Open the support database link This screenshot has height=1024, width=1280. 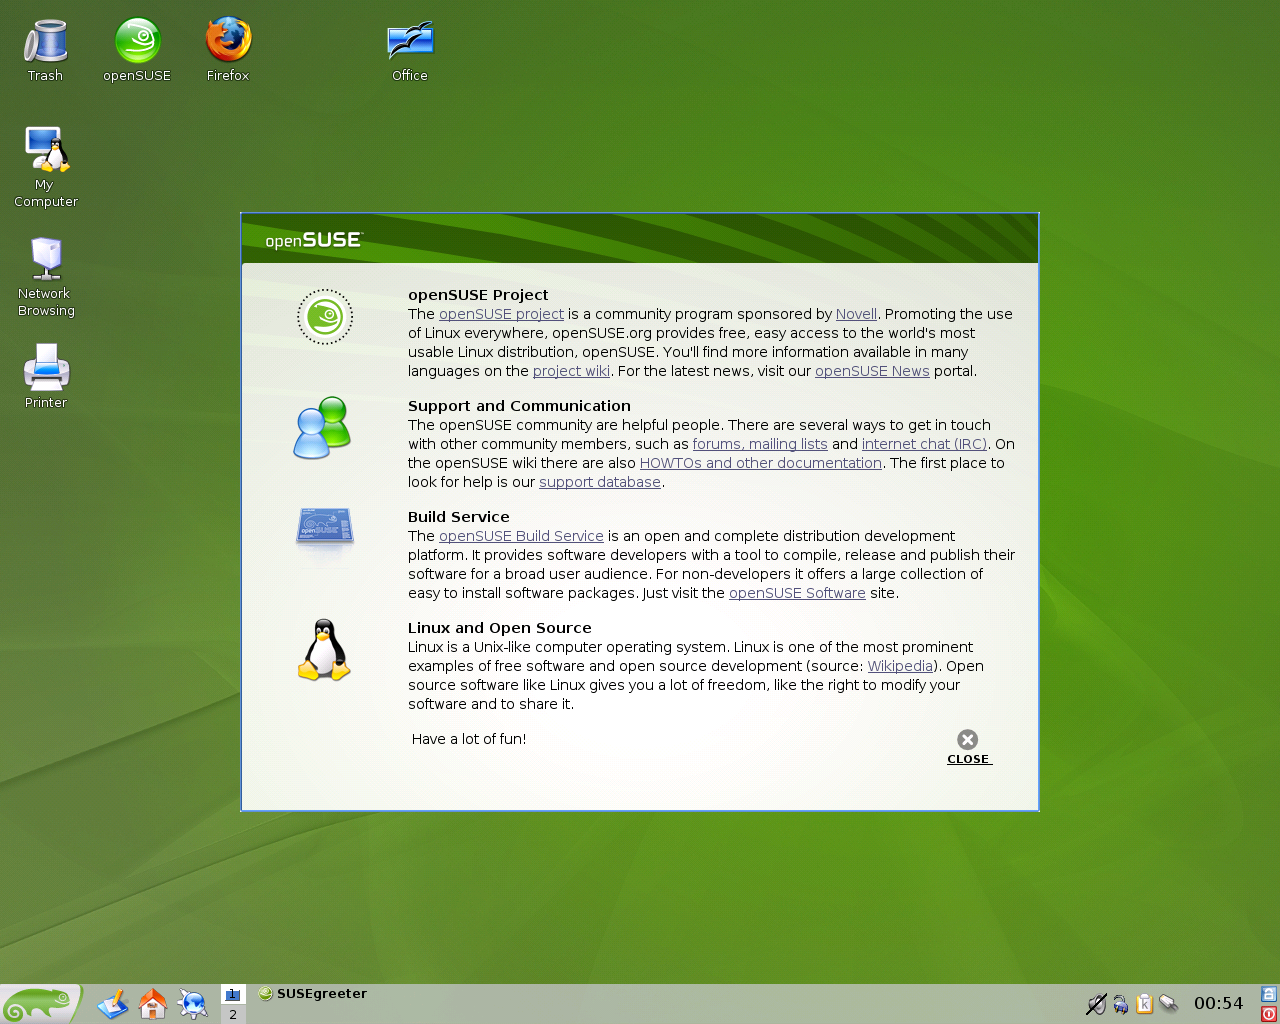600,482
